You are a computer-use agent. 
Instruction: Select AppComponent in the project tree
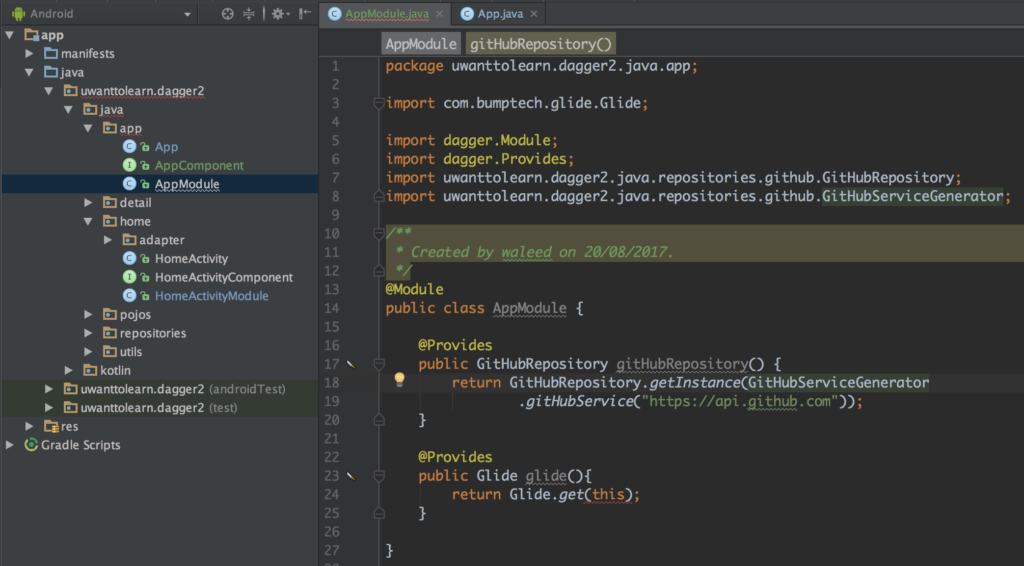[x=199, y=165]
